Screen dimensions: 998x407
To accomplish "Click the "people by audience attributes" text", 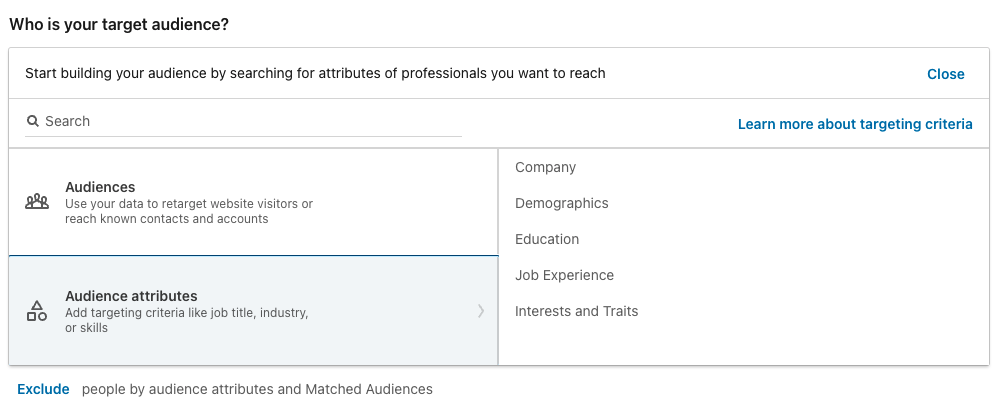I will (x=257, y=389).
